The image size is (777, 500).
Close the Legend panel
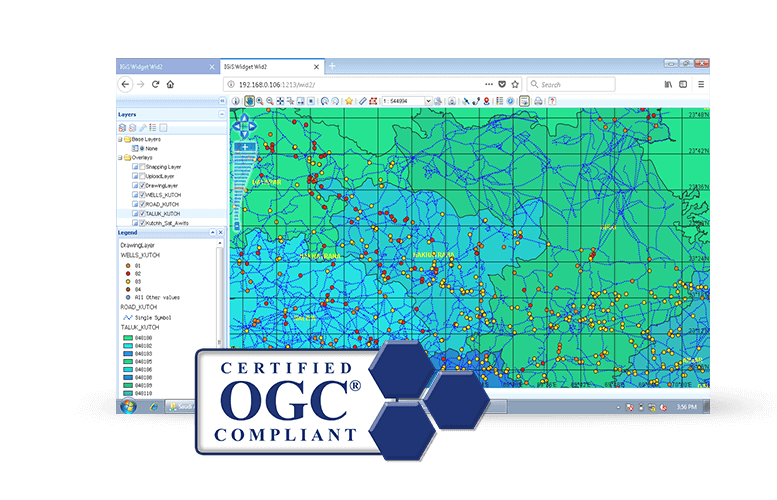221,232
